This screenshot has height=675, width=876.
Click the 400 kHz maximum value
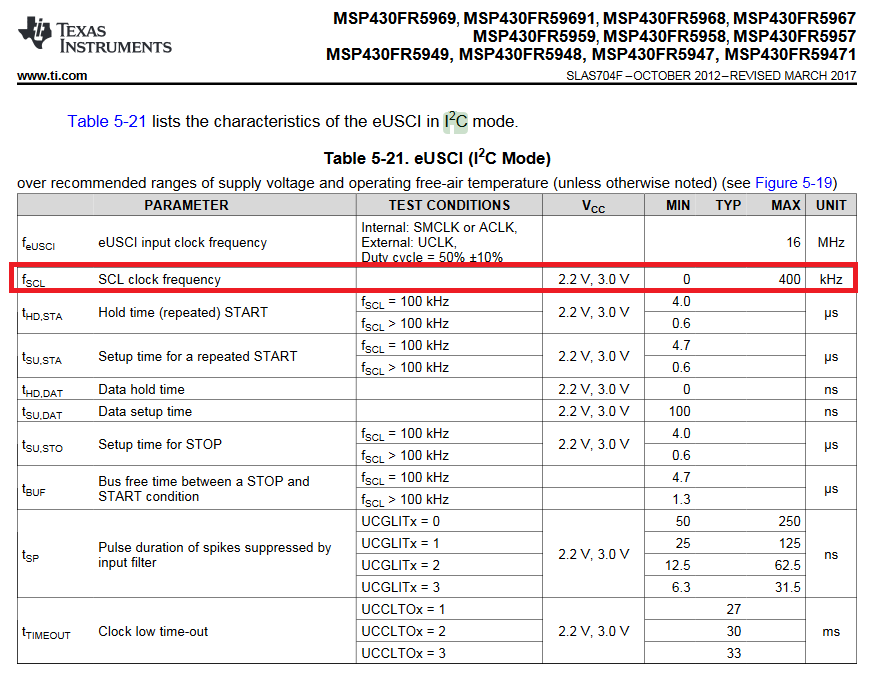click(789, 279)
